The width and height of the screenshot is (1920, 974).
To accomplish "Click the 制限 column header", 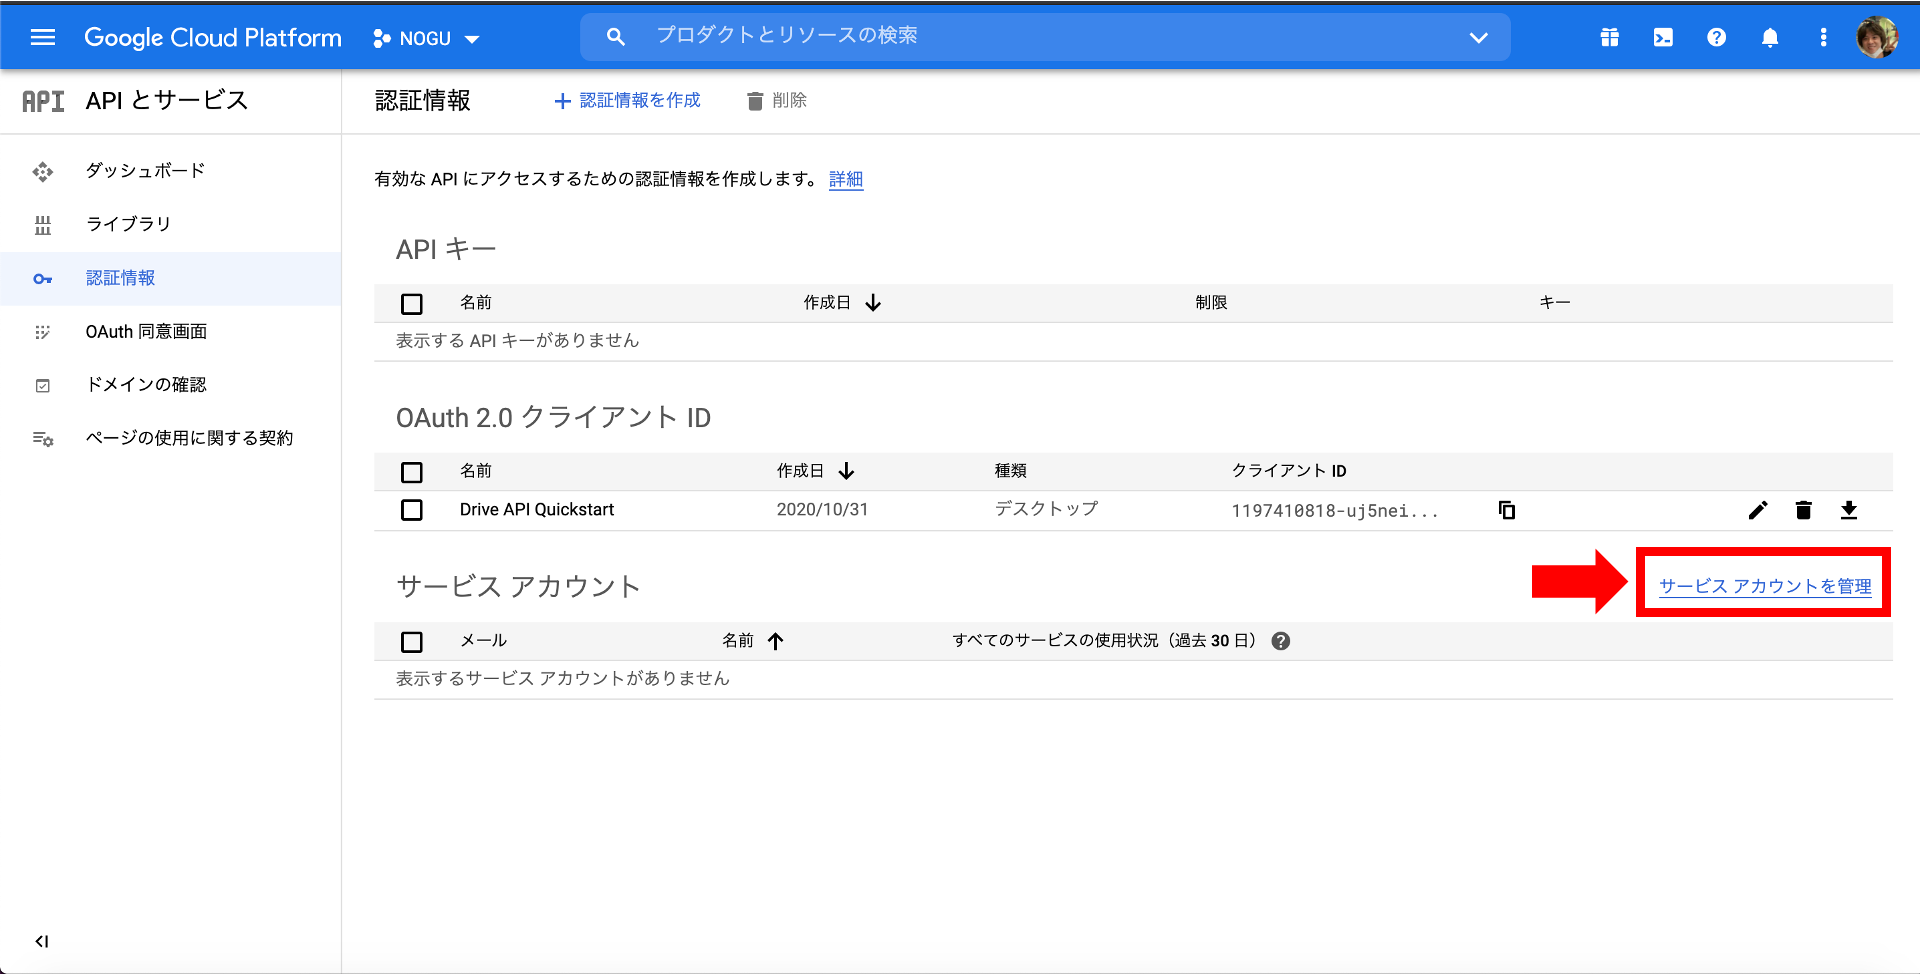I will [1211, 303].
